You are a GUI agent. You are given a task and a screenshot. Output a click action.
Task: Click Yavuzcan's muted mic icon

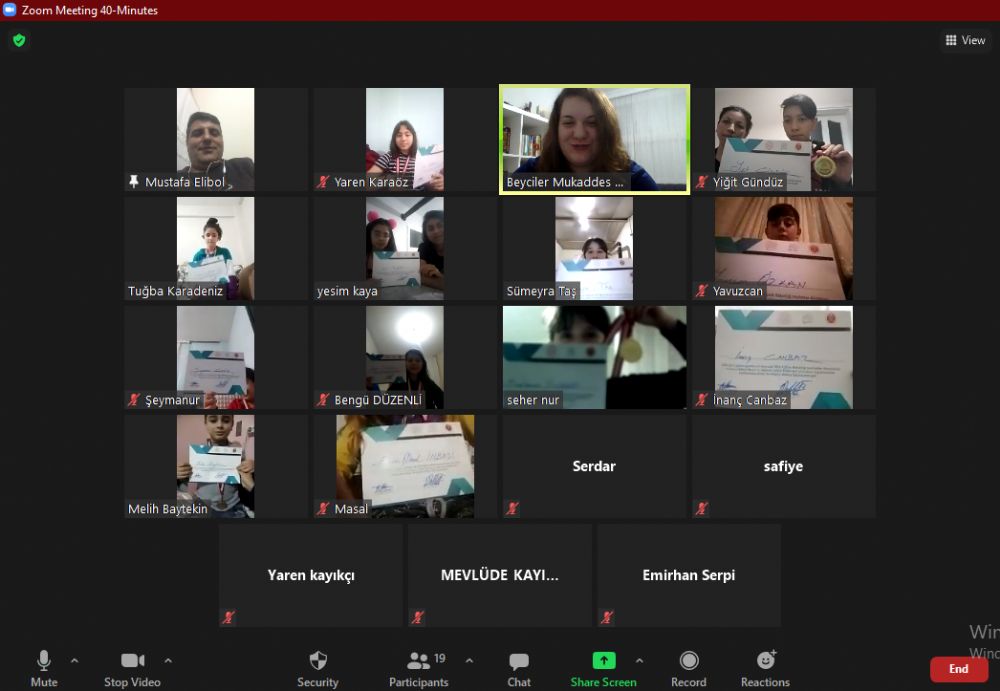[702, 291]
